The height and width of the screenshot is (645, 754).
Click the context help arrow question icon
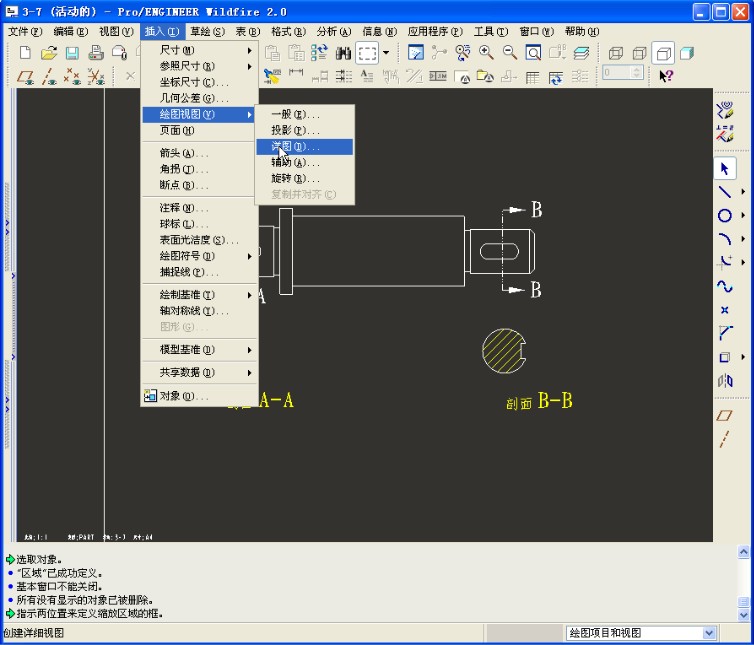pyautogui.click(x=666, y=76)
